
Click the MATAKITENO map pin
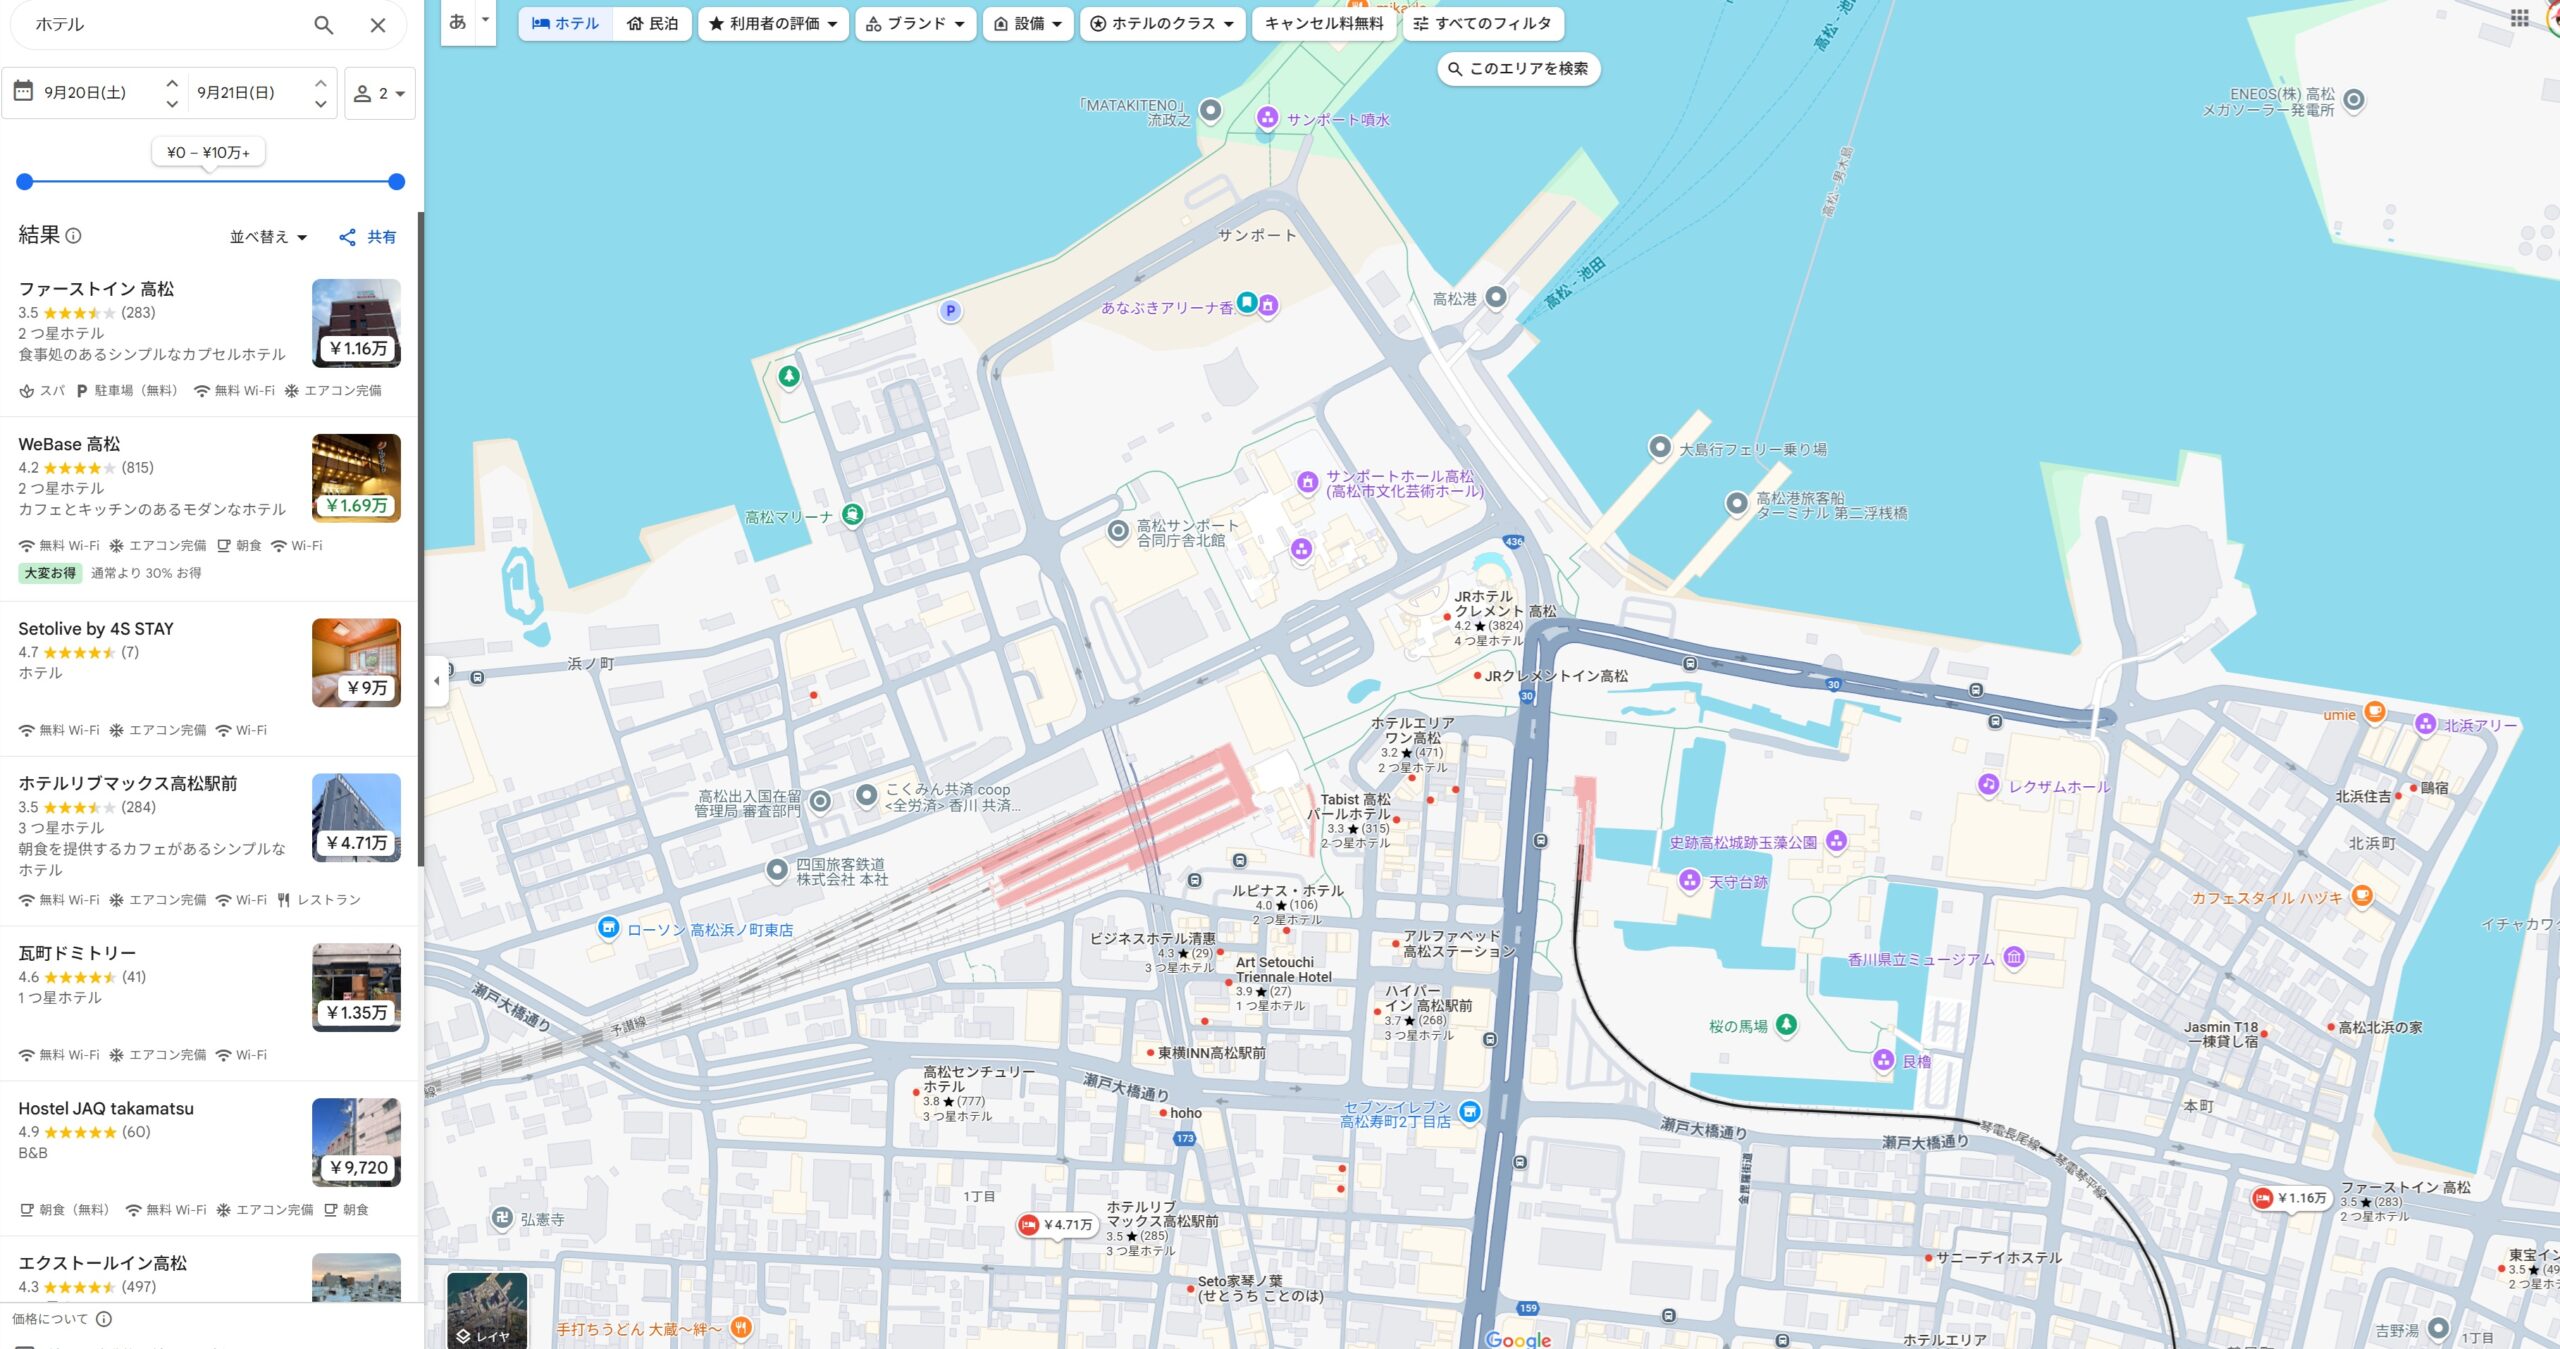pos(1210,109)
